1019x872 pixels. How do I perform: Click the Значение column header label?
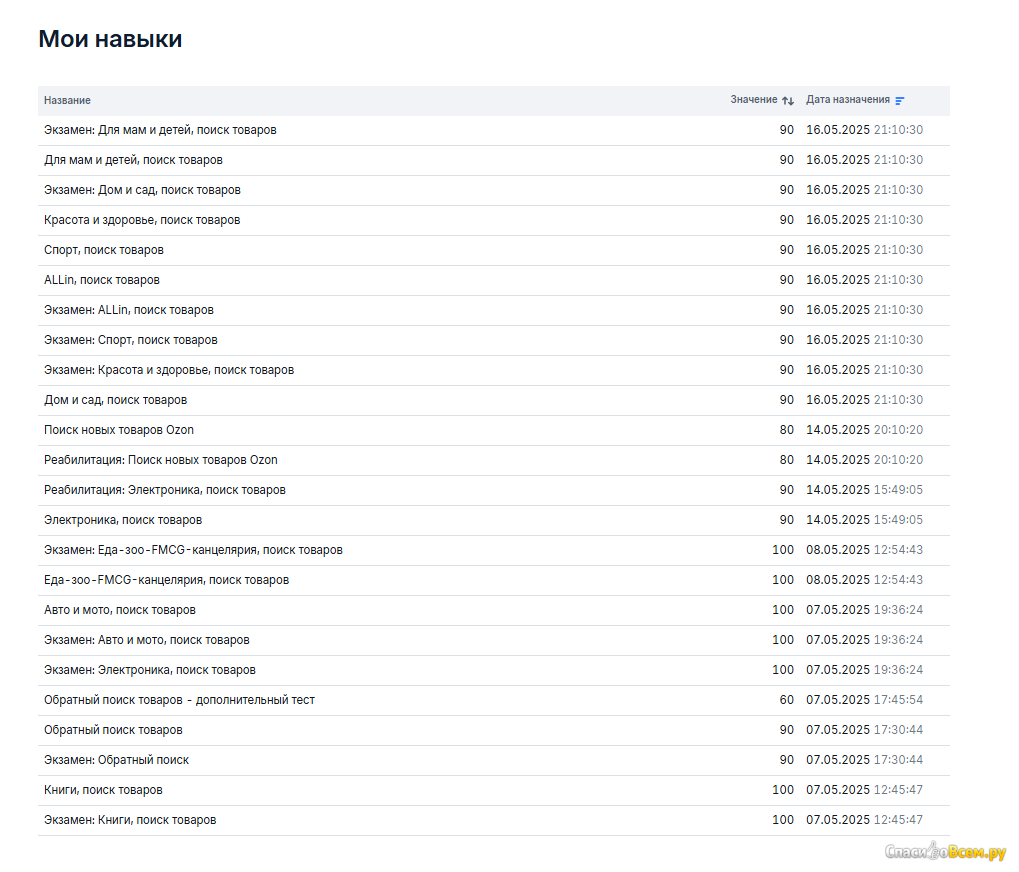point(754,100)
